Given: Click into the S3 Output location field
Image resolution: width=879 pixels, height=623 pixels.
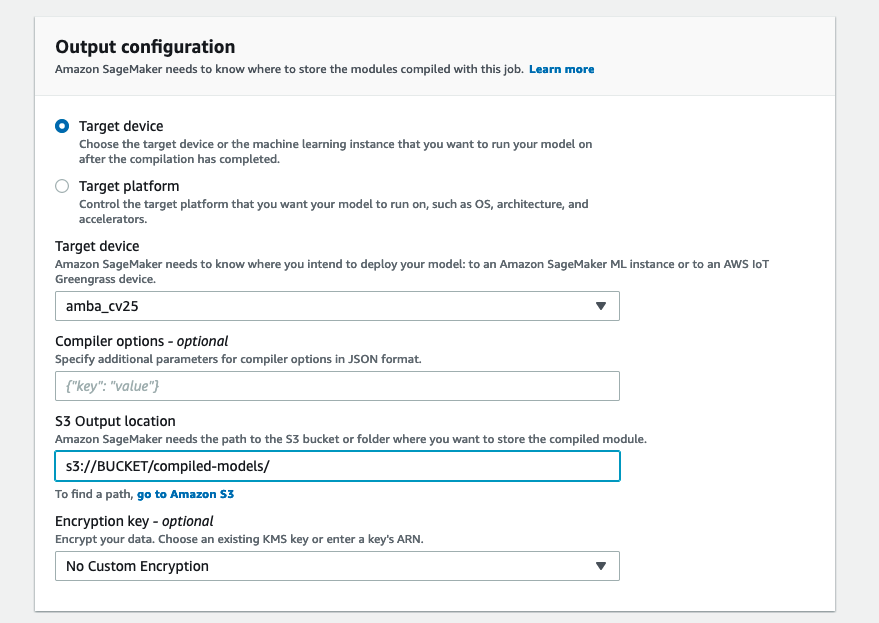Looking at the screenshot, I should coord(337,466).
